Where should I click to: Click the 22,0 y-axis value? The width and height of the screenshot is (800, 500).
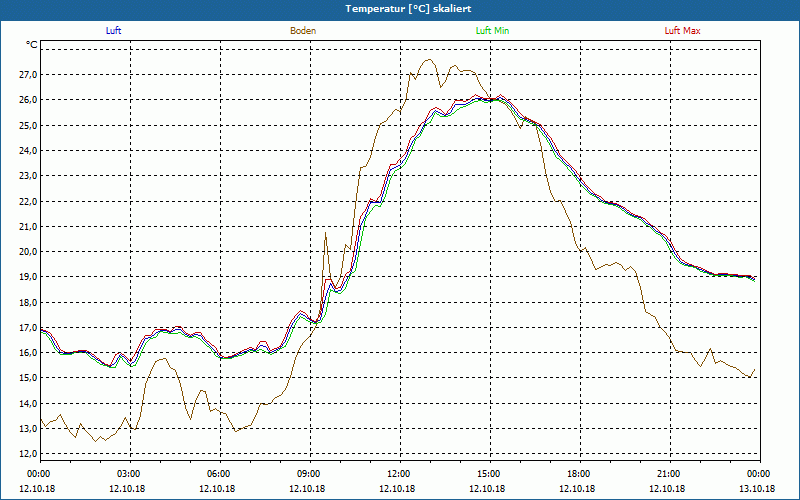click(28, 202)
